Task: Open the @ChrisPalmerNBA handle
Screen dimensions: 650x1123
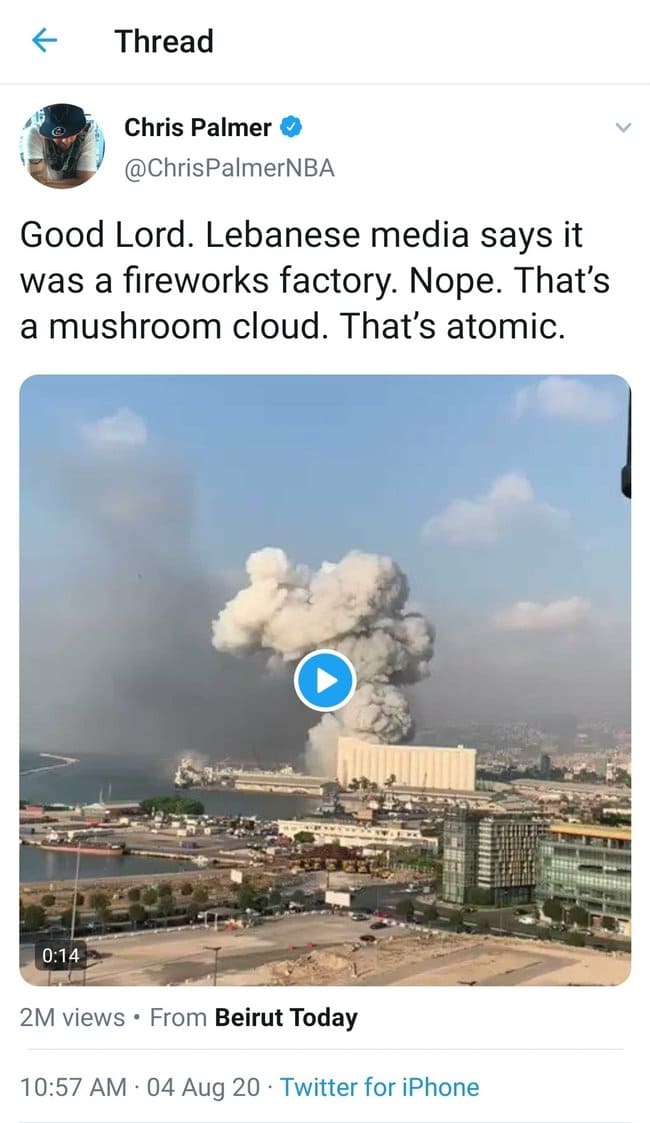Action: (x=229, y=168)
